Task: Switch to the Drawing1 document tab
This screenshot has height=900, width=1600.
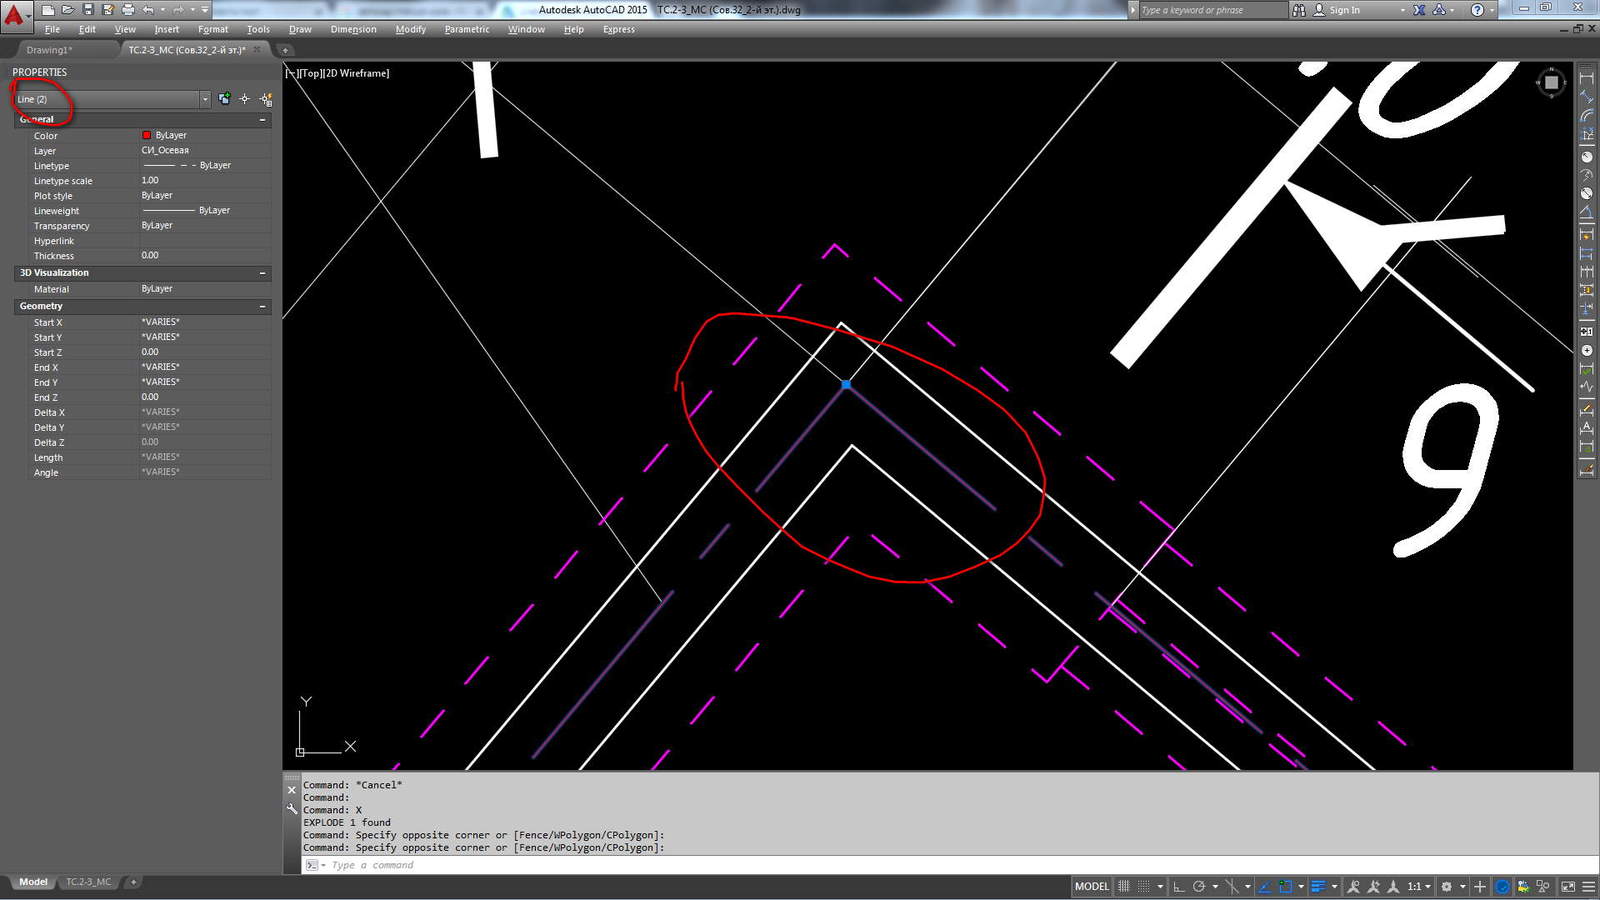Action: coord(49,50)
